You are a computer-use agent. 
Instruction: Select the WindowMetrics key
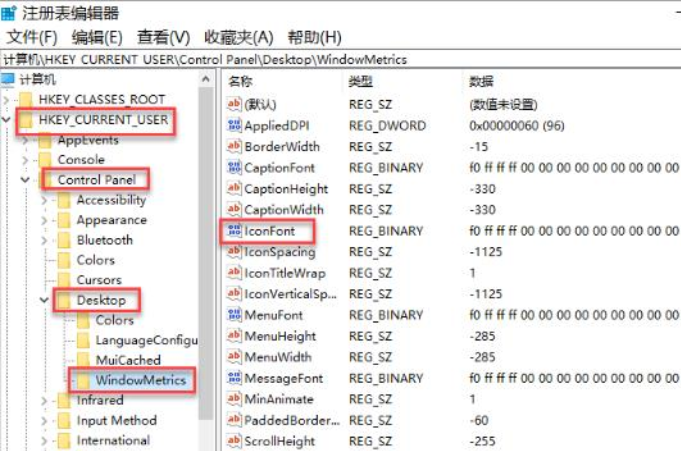point(141,380)
